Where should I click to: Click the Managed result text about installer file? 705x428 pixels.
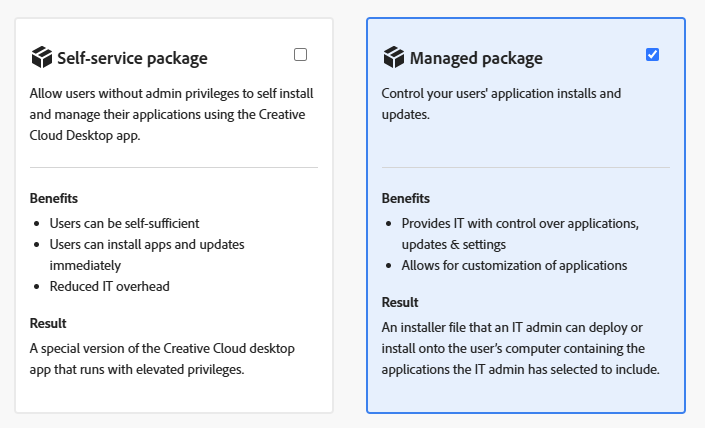click(520, 348)
